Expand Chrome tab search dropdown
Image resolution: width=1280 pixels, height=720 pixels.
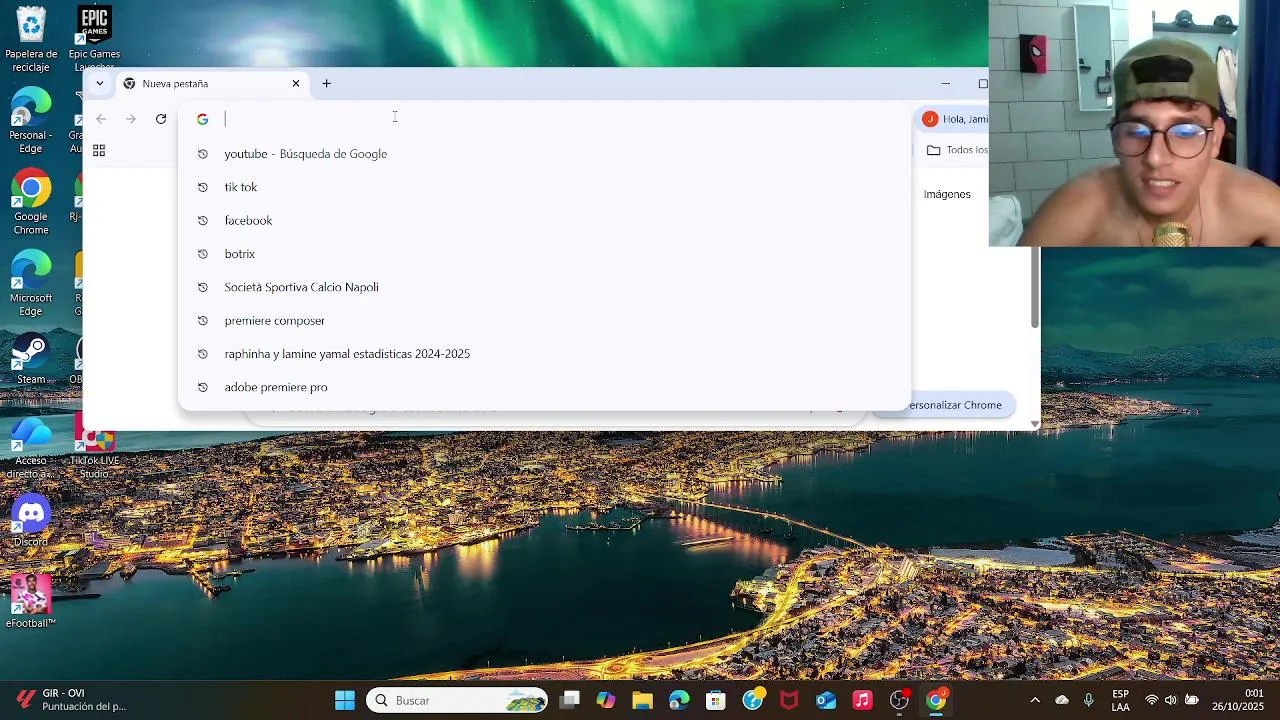(100, 84)
